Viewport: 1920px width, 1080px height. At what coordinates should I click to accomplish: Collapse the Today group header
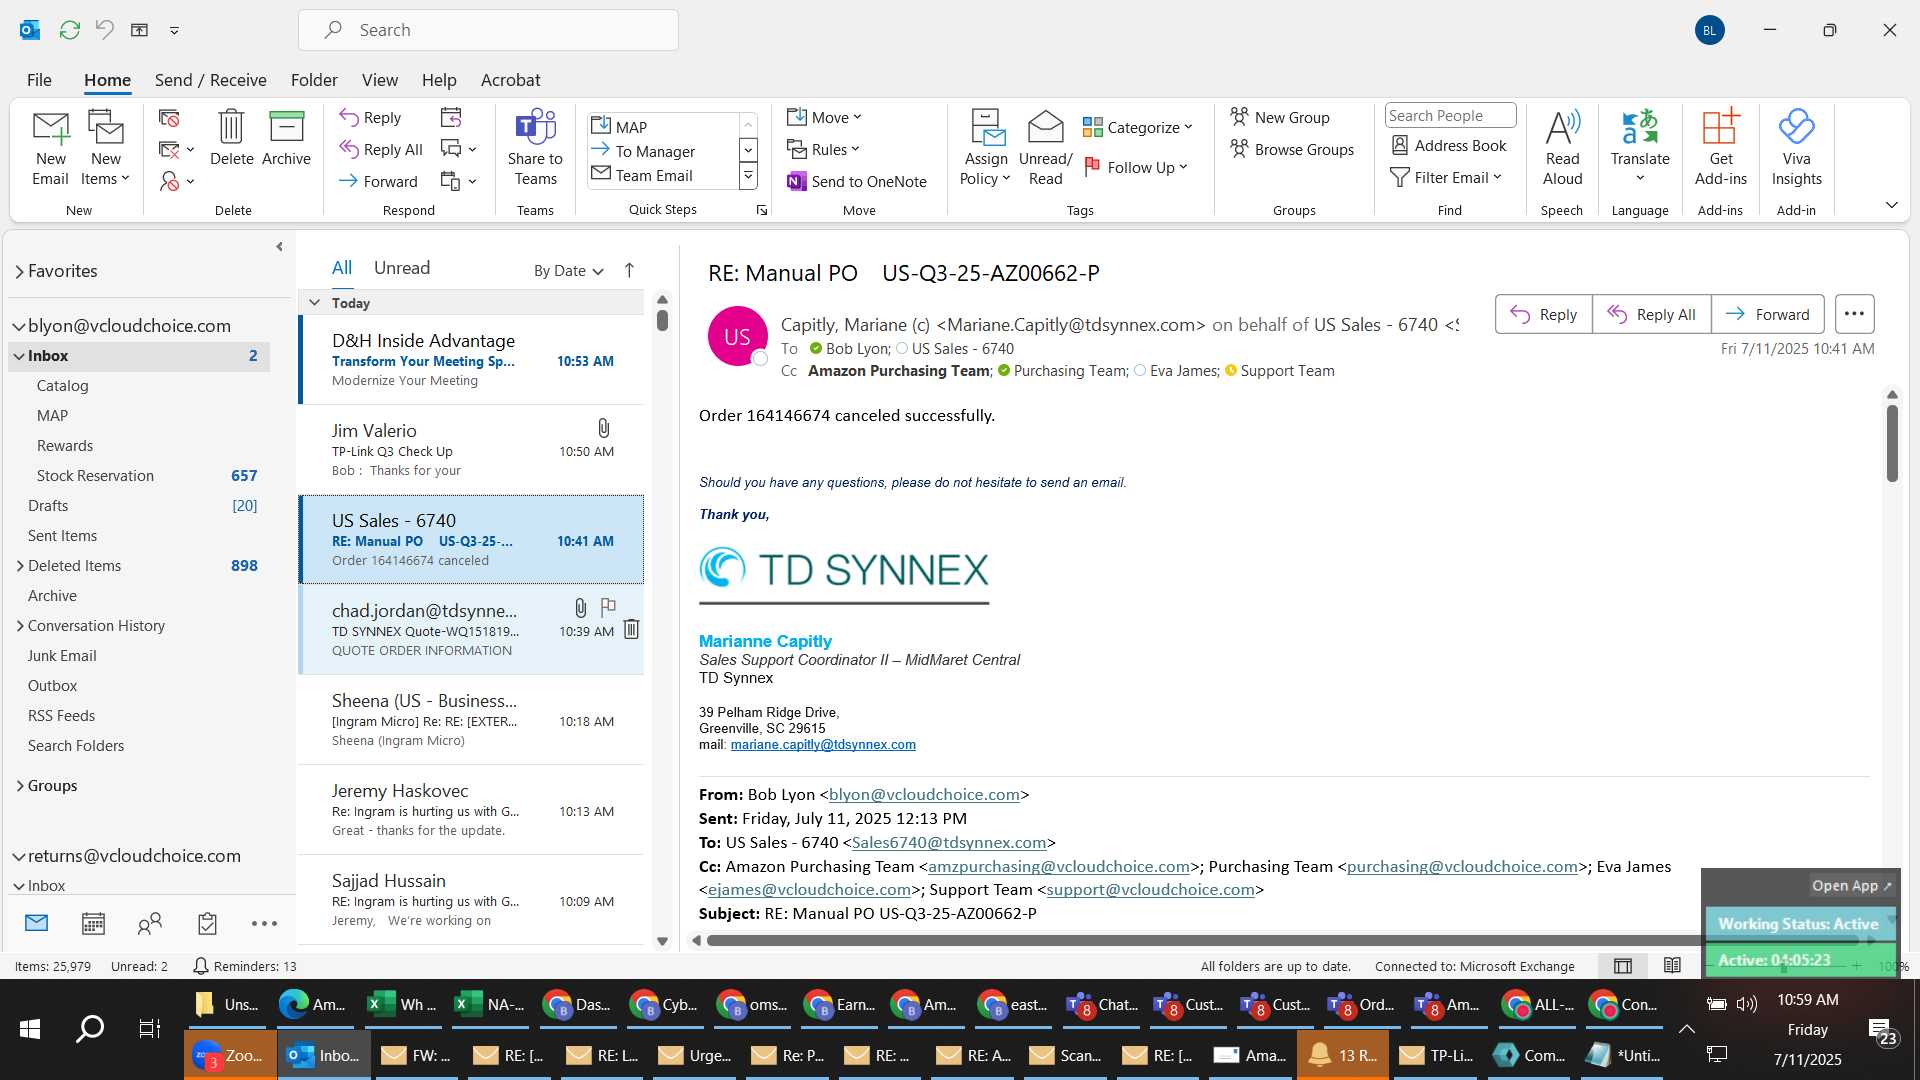click(x=314, y=302)
